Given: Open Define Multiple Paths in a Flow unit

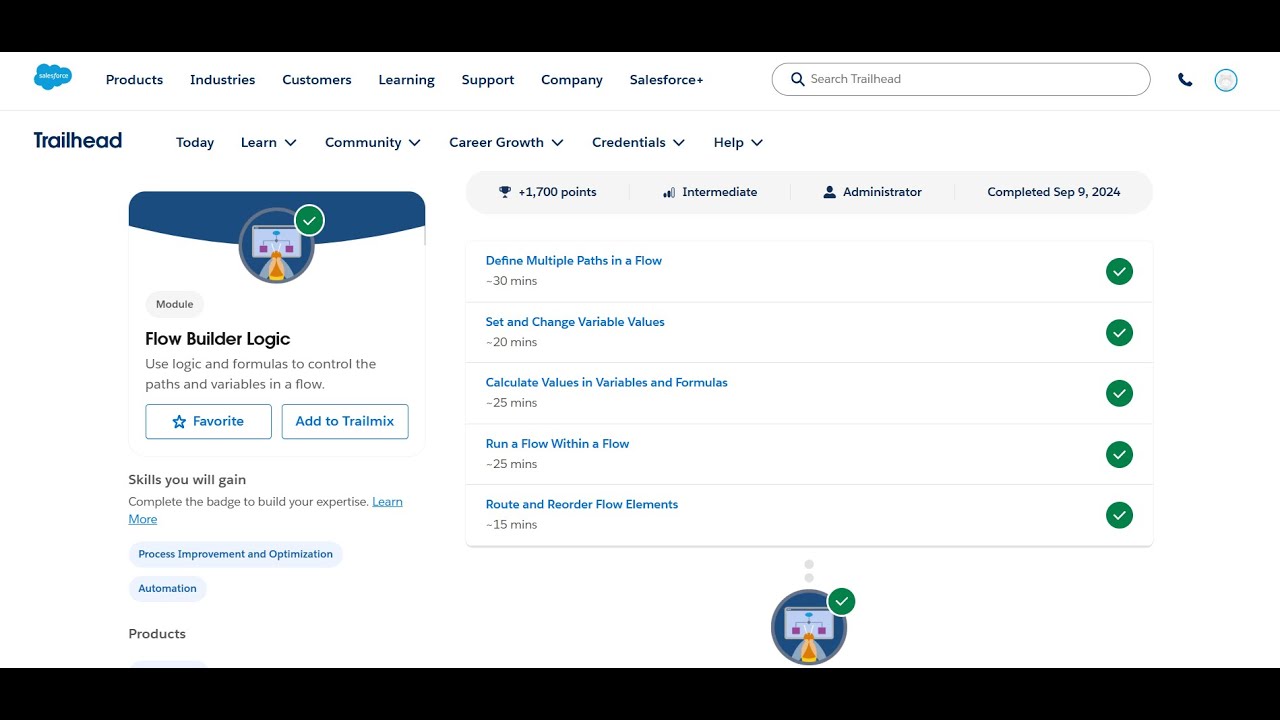Looking at the screenshot, I should click(x=574, y=260).
